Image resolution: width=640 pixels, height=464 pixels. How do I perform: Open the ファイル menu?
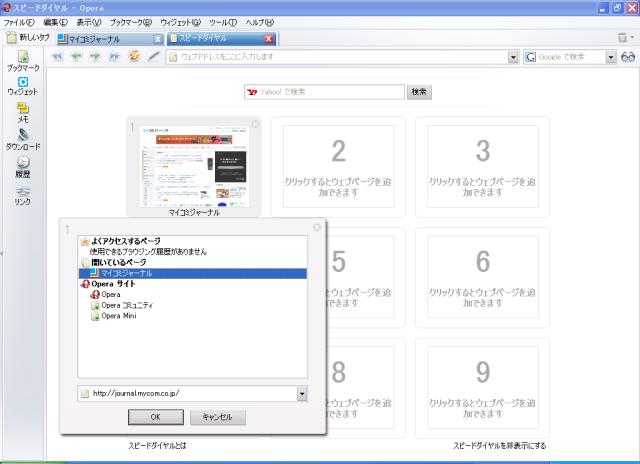click(x=19, y=22)
